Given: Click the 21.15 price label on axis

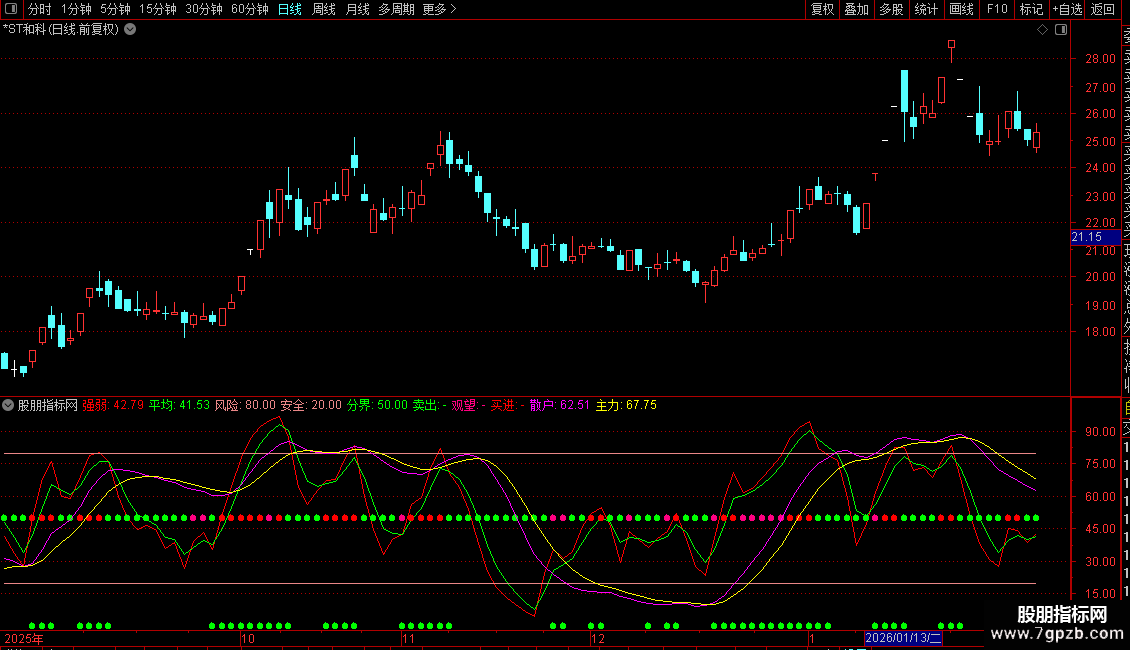Looking at the screenshot, I should pyautogui.click(x=1087, y=237).
